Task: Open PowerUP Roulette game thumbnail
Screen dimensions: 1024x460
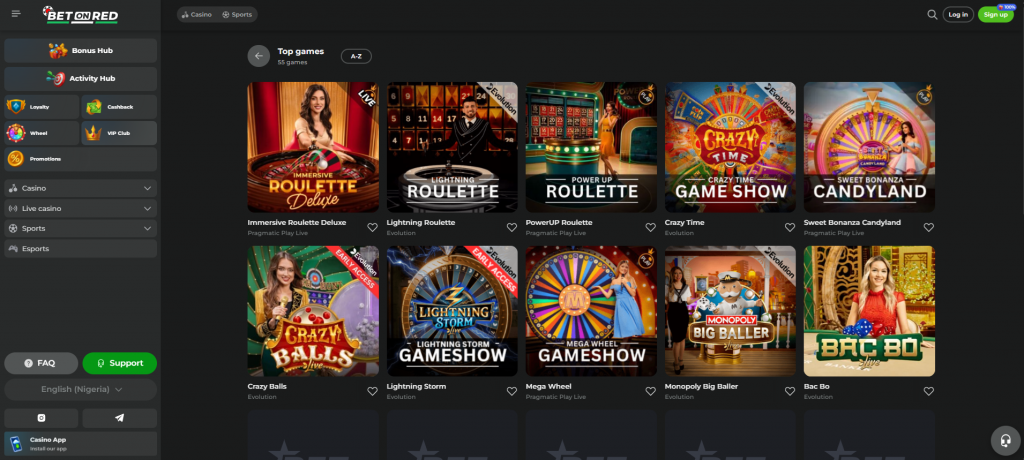Action: (591, 147)
